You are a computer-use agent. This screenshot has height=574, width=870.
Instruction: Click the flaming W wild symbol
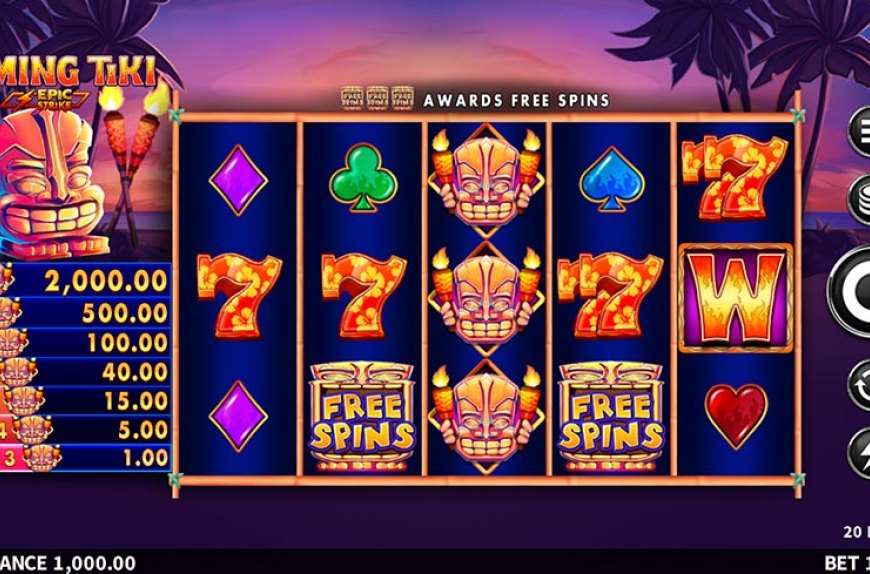coord(735,298)
